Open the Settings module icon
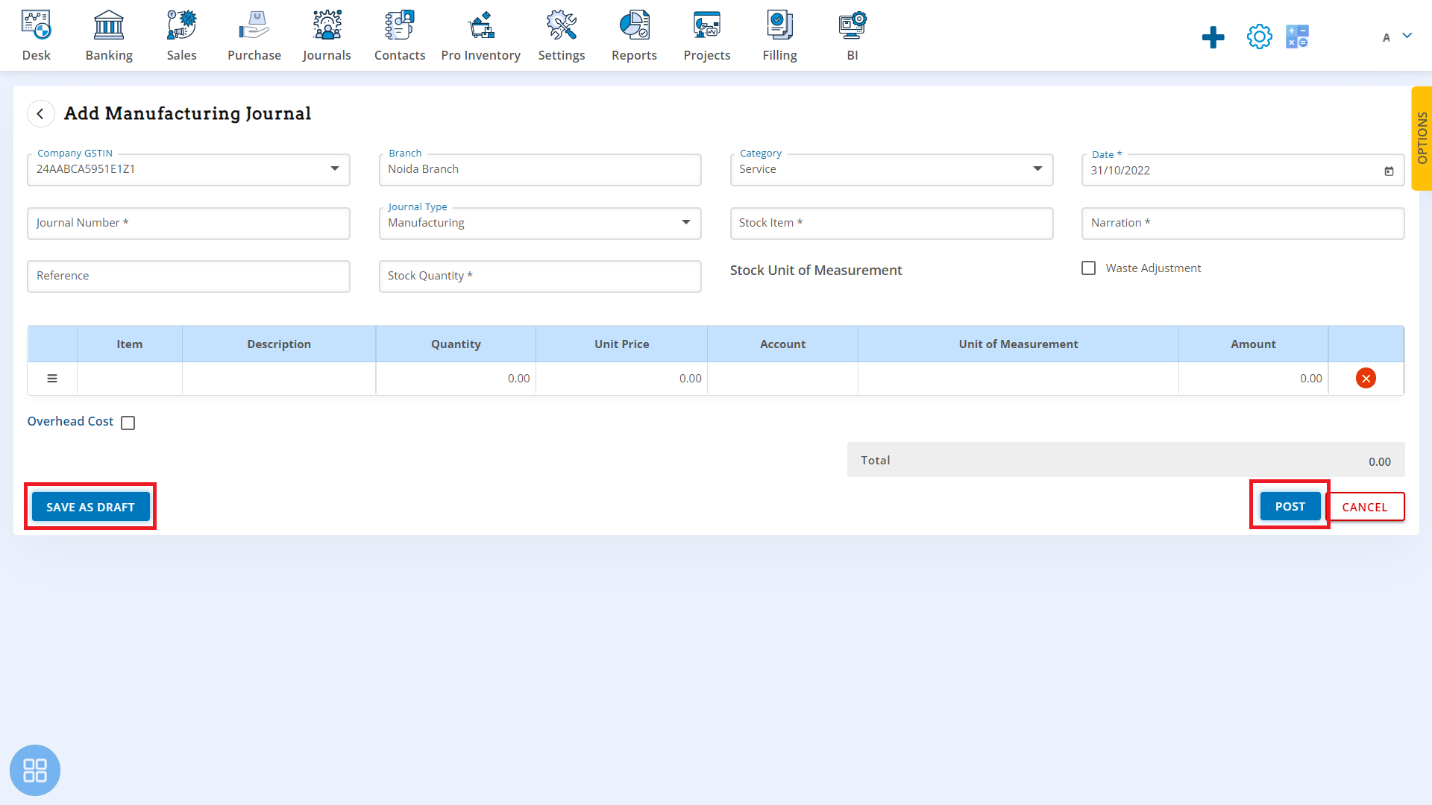Screen dimensions: 1432x805 point(561,25)
